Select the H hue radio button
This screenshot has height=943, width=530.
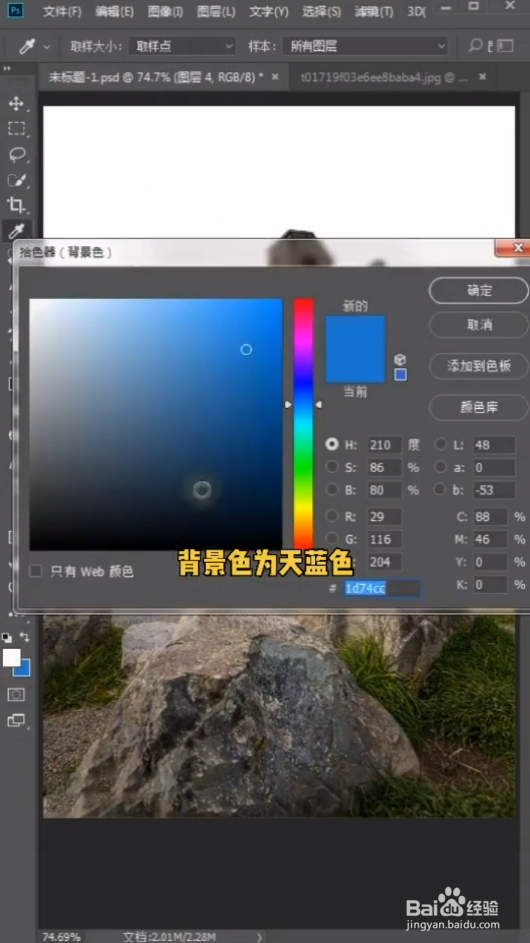[331, 445]
